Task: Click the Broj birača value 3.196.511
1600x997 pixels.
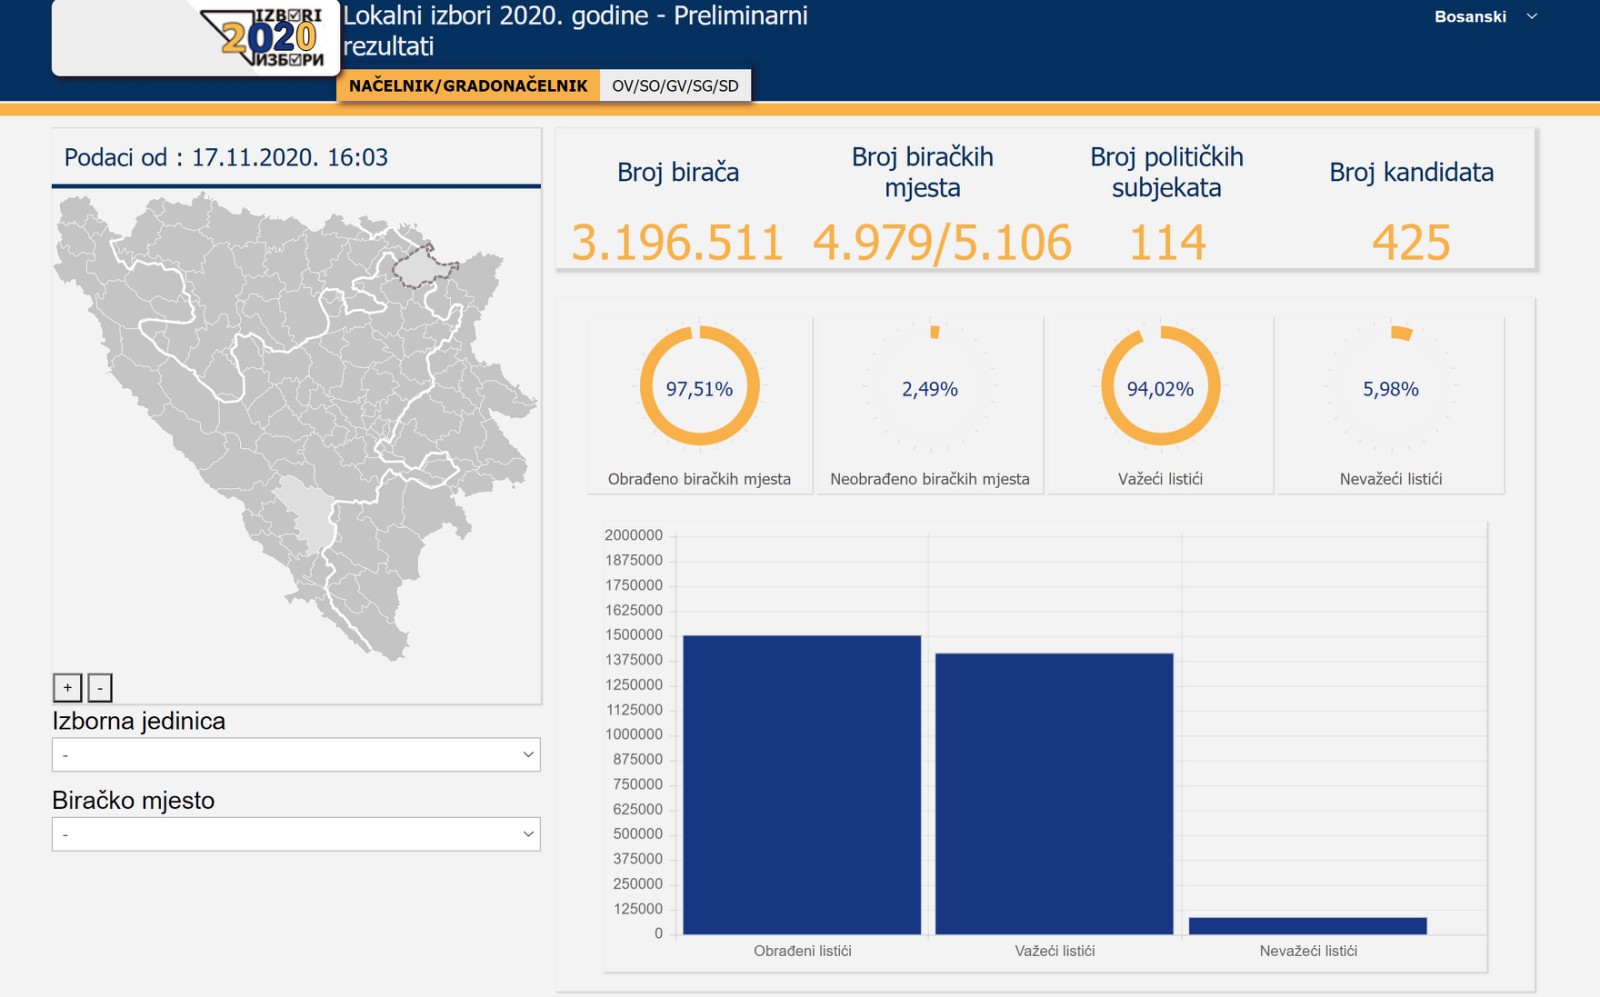Action: 677,243
